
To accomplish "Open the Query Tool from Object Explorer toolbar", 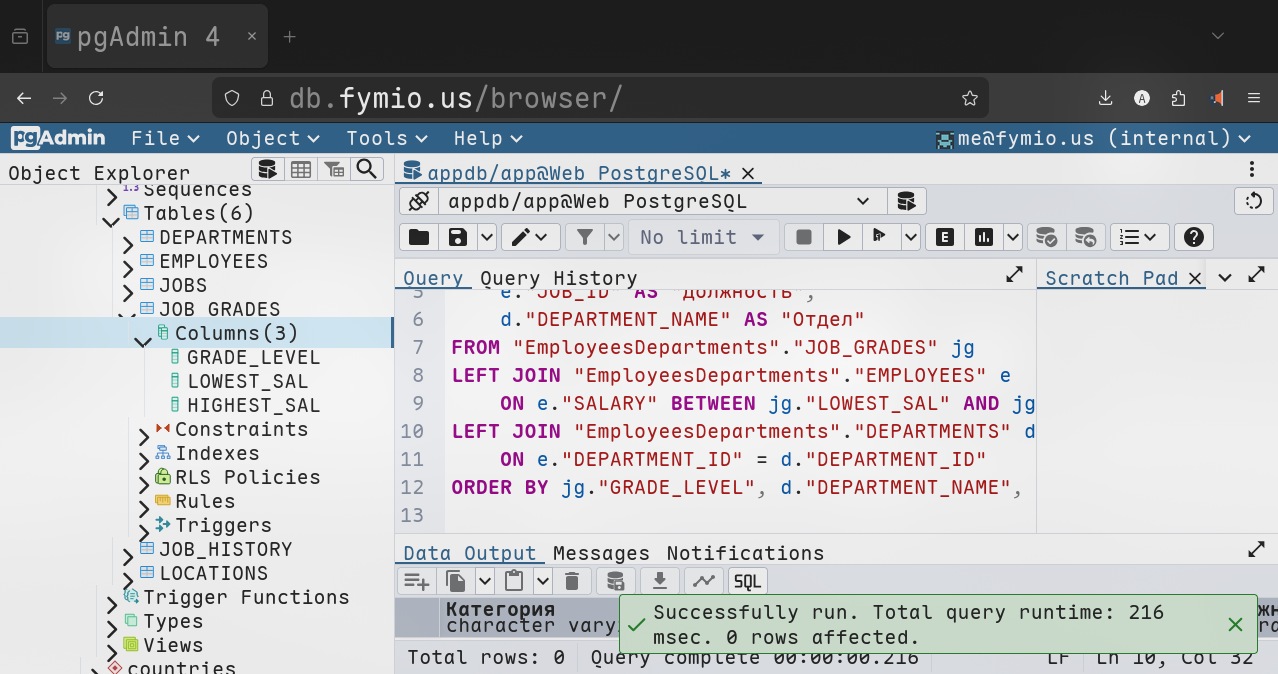I will (x=266, y=169).
